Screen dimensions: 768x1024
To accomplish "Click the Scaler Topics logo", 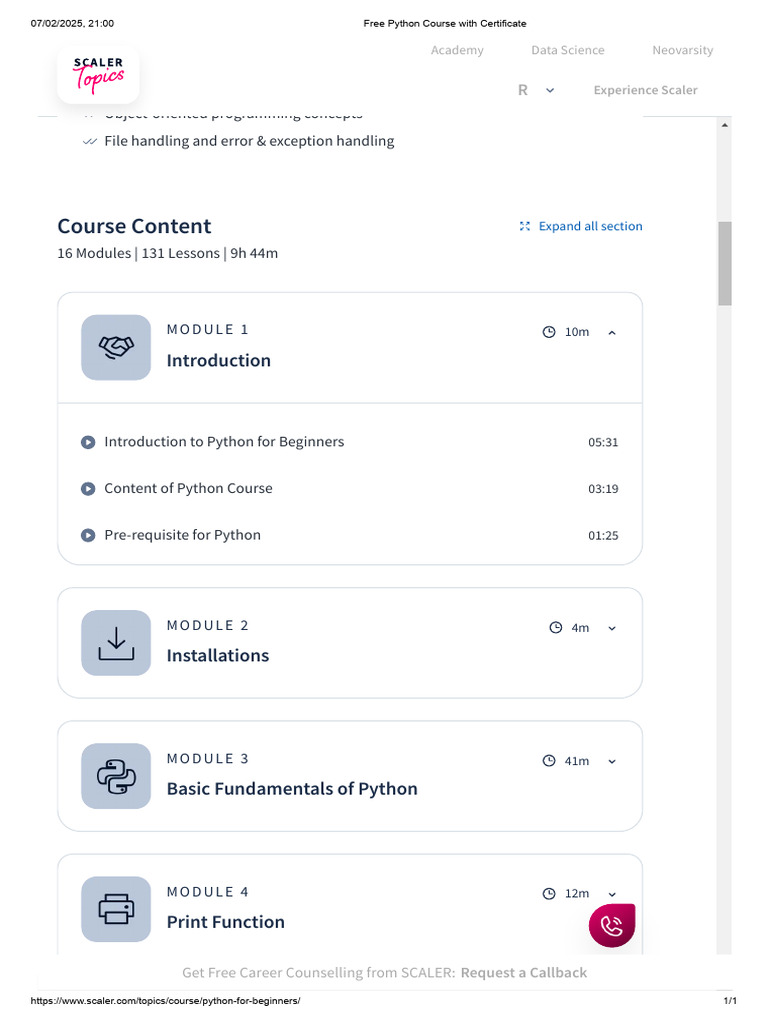I will 98,75.
